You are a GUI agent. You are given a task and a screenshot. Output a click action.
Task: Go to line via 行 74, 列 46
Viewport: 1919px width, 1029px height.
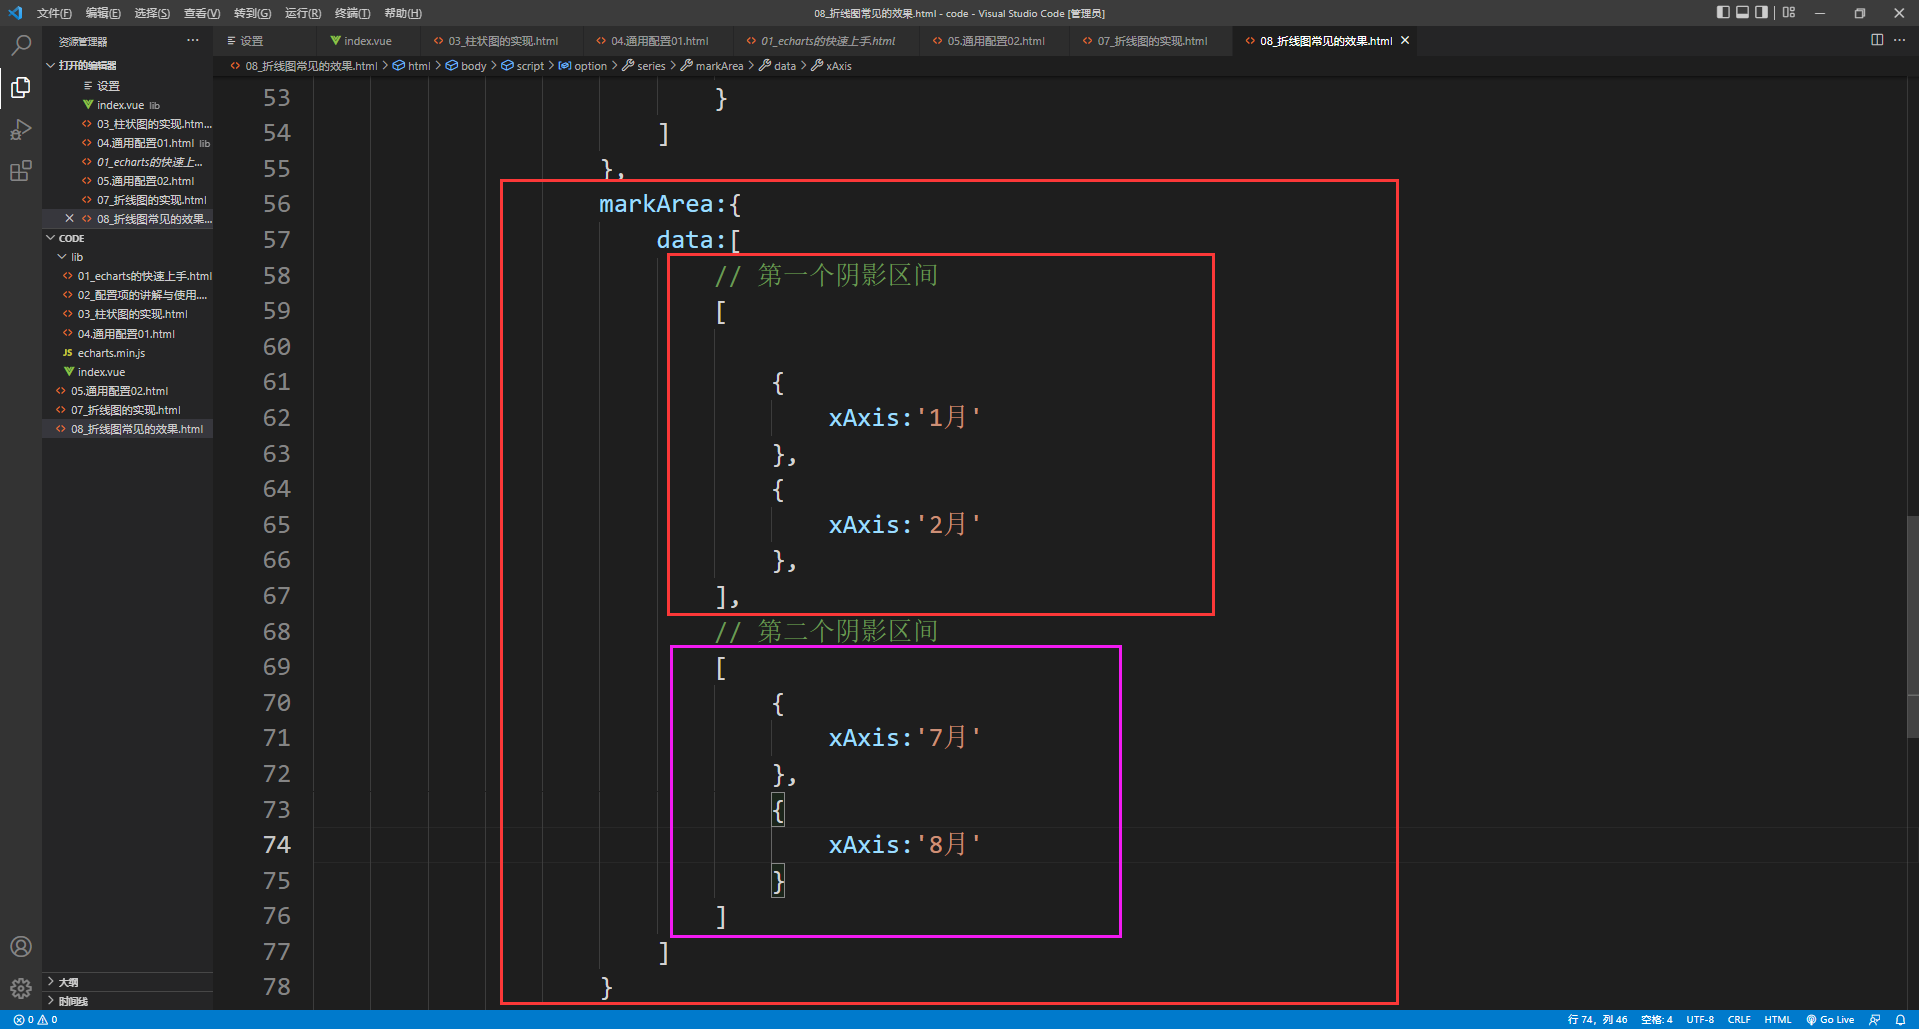click(x=1597, y=1020)
